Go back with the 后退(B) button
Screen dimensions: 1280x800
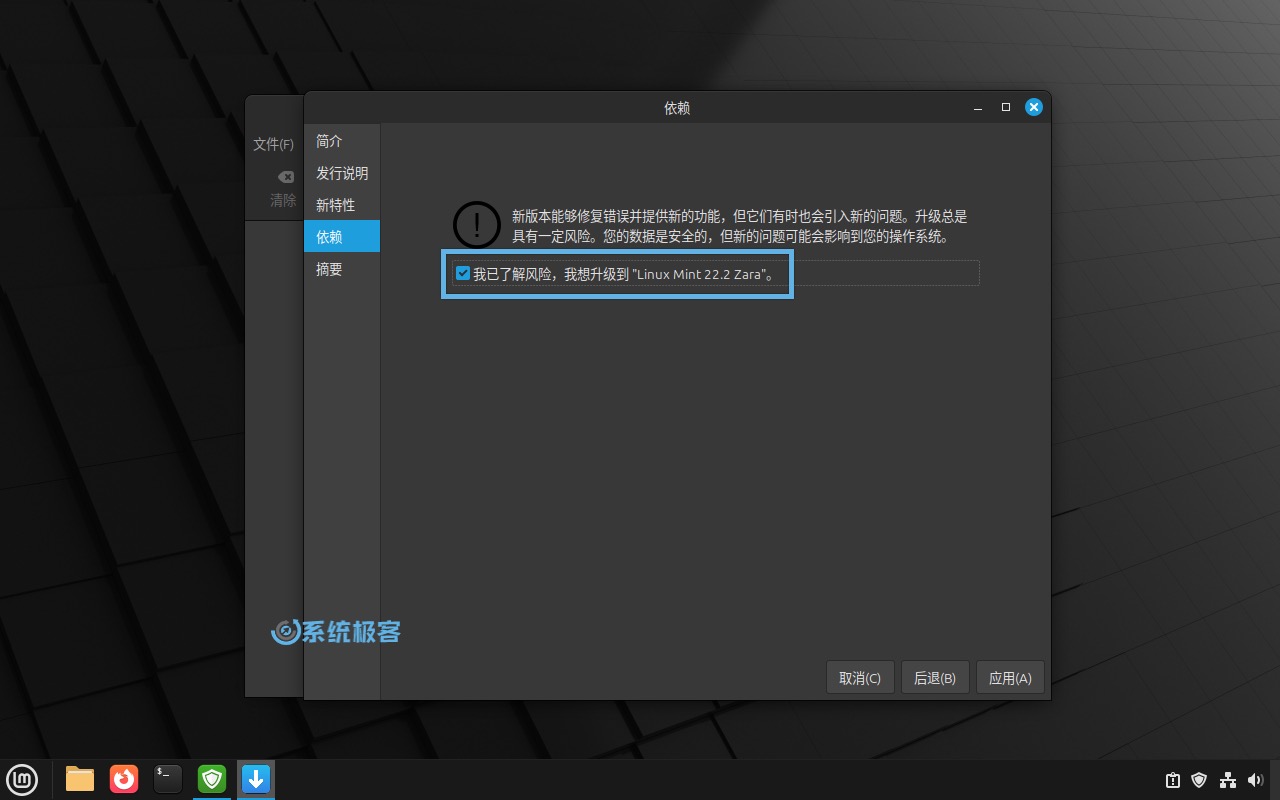[935, 678]
